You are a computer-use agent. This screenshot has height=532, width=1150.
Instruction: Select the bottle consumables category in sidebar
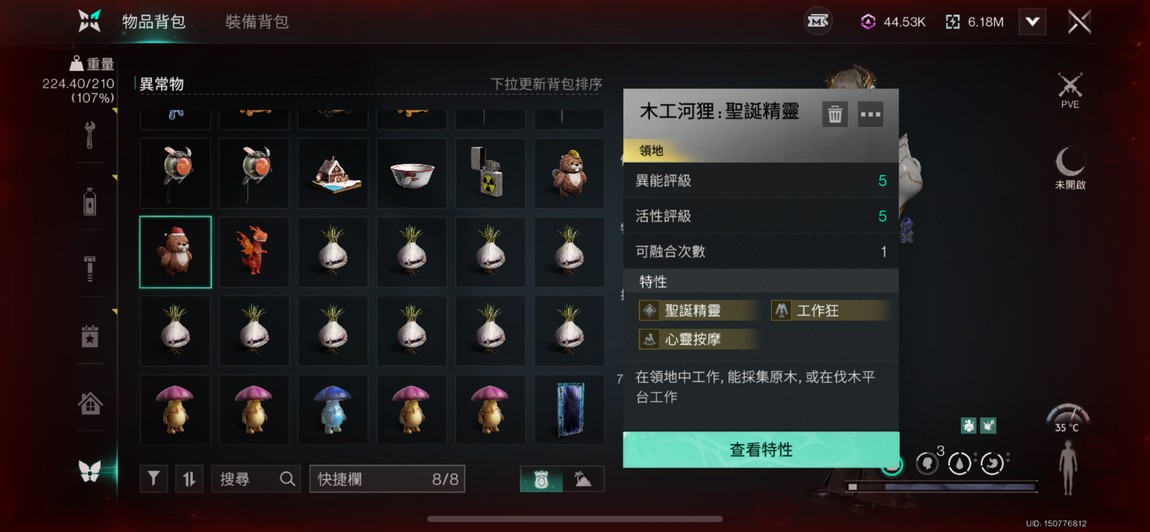(x=89, y=202)
